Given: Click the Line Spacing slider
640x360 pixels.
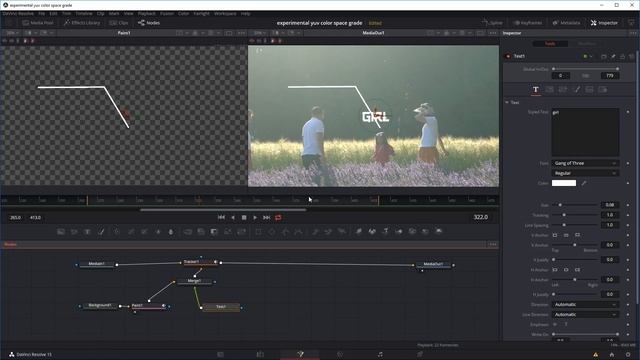Looking at the screenshot, I should [576, 225].
